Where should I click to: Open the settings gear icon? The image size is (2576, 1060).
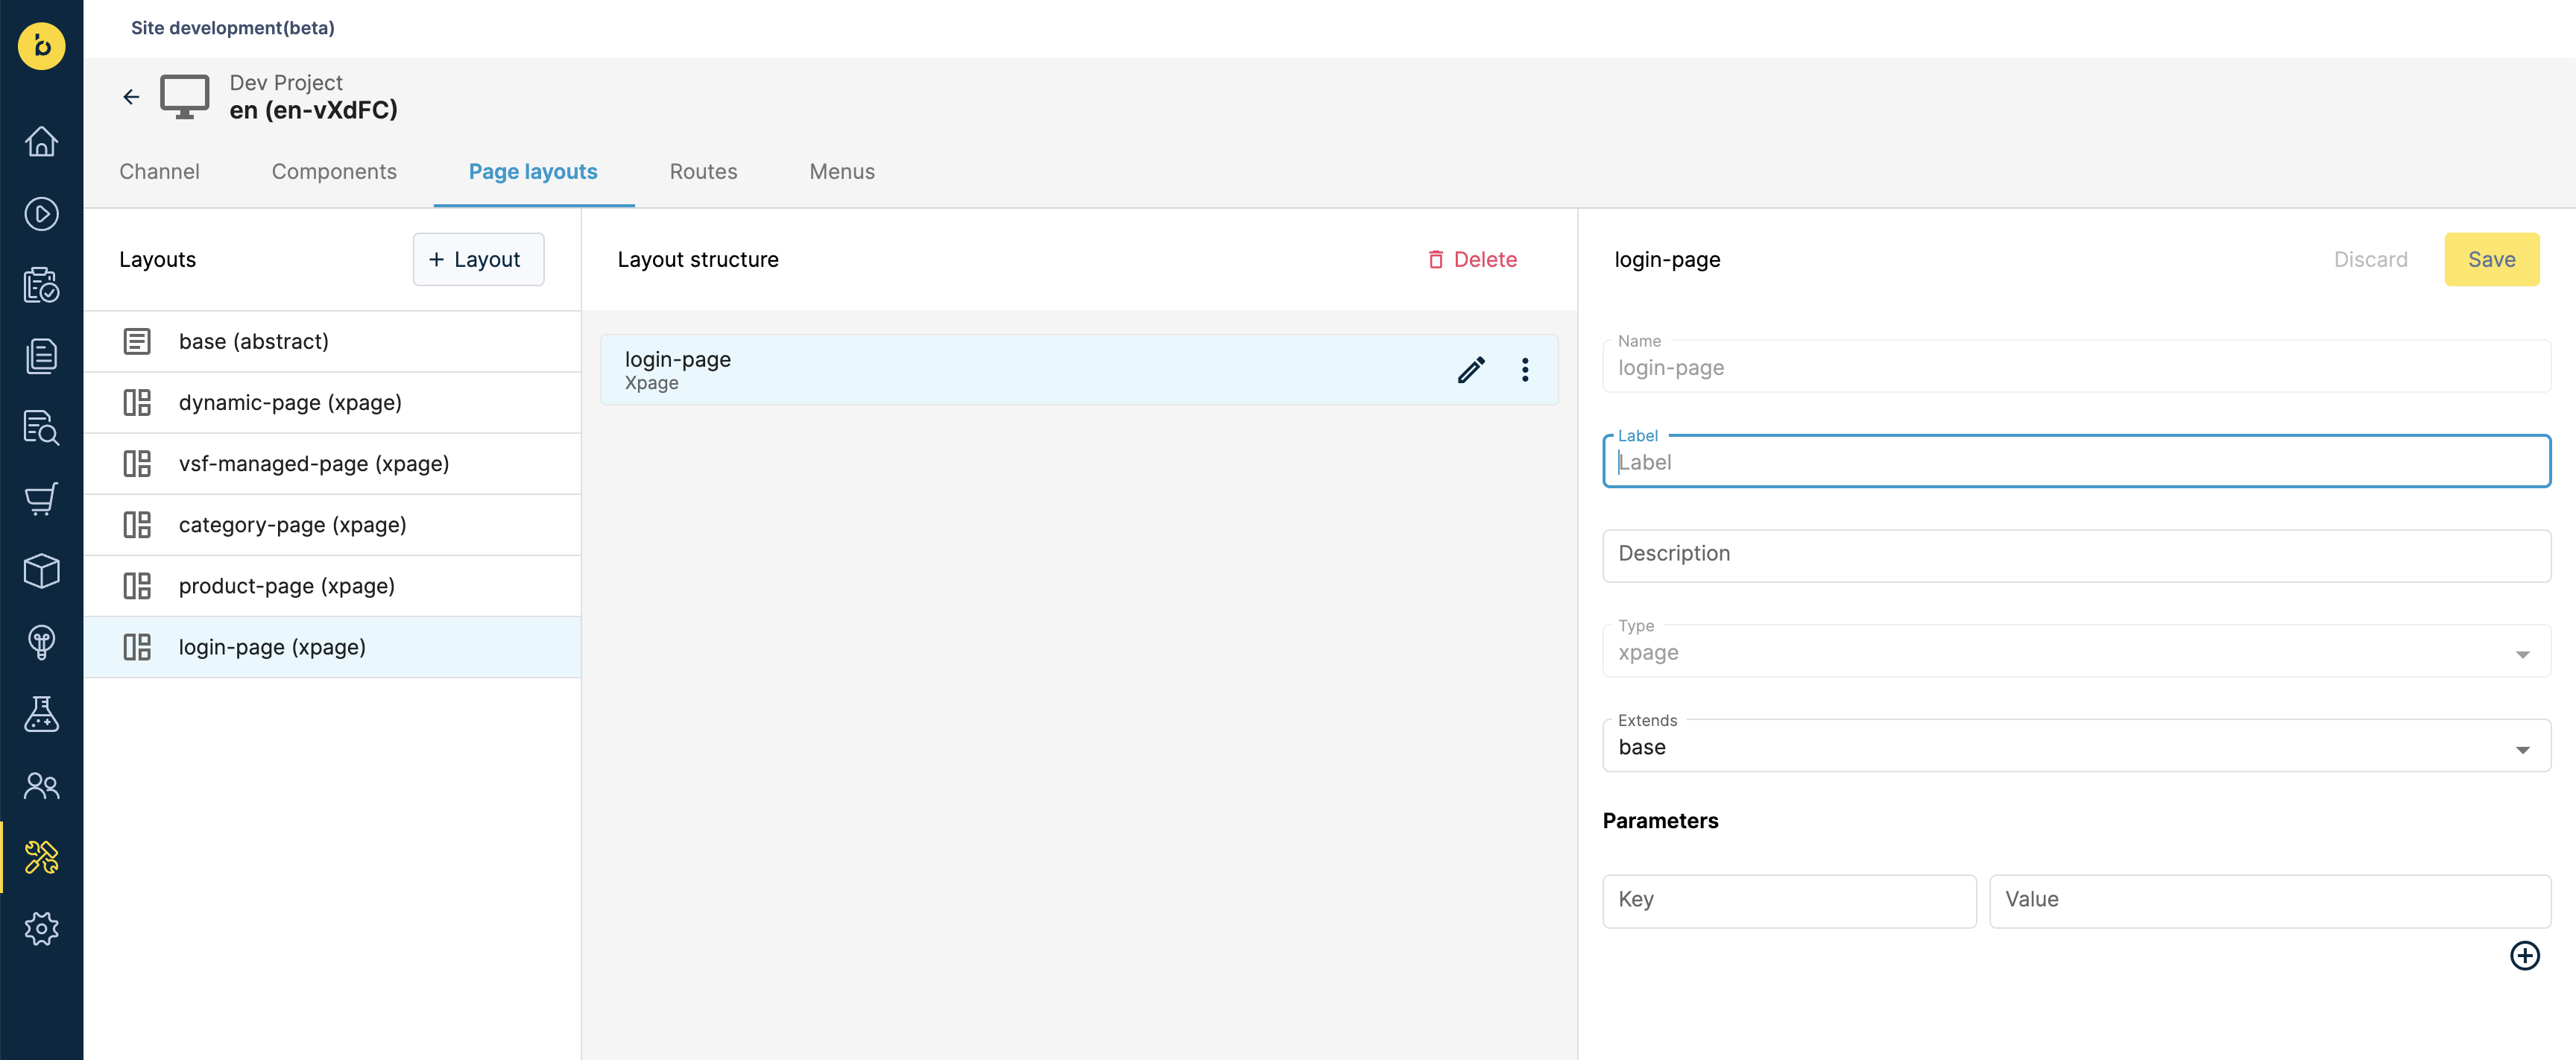click(41, 929)
